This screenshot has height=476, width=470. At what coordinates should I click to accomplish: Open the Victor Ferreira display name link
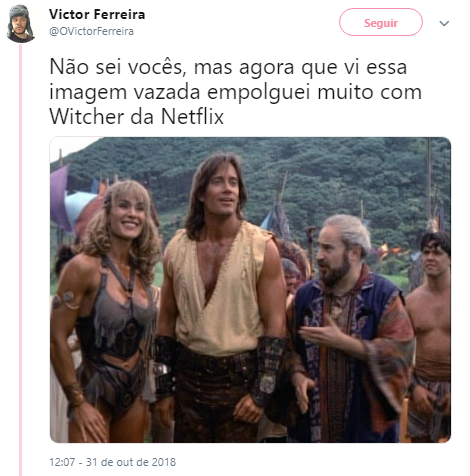97,14
